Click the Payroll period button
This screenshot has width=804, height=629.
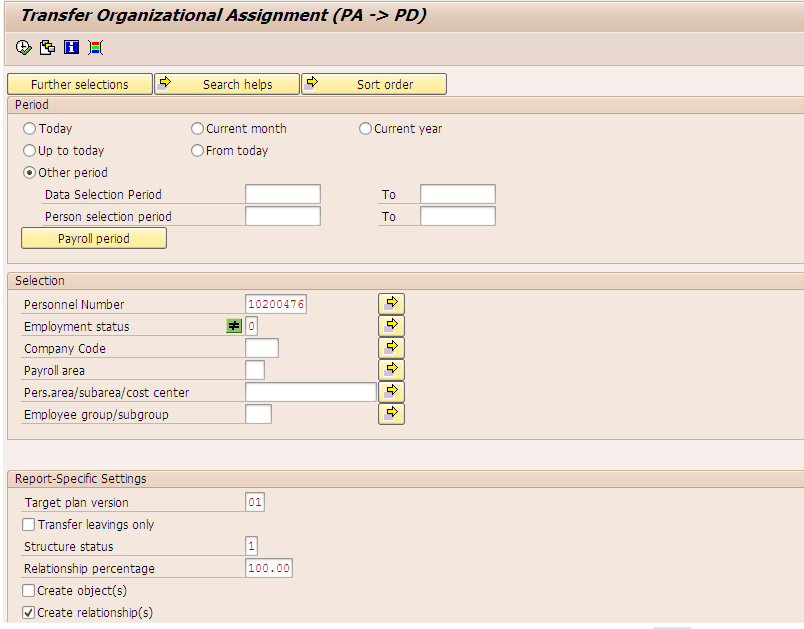pos(93,238)
